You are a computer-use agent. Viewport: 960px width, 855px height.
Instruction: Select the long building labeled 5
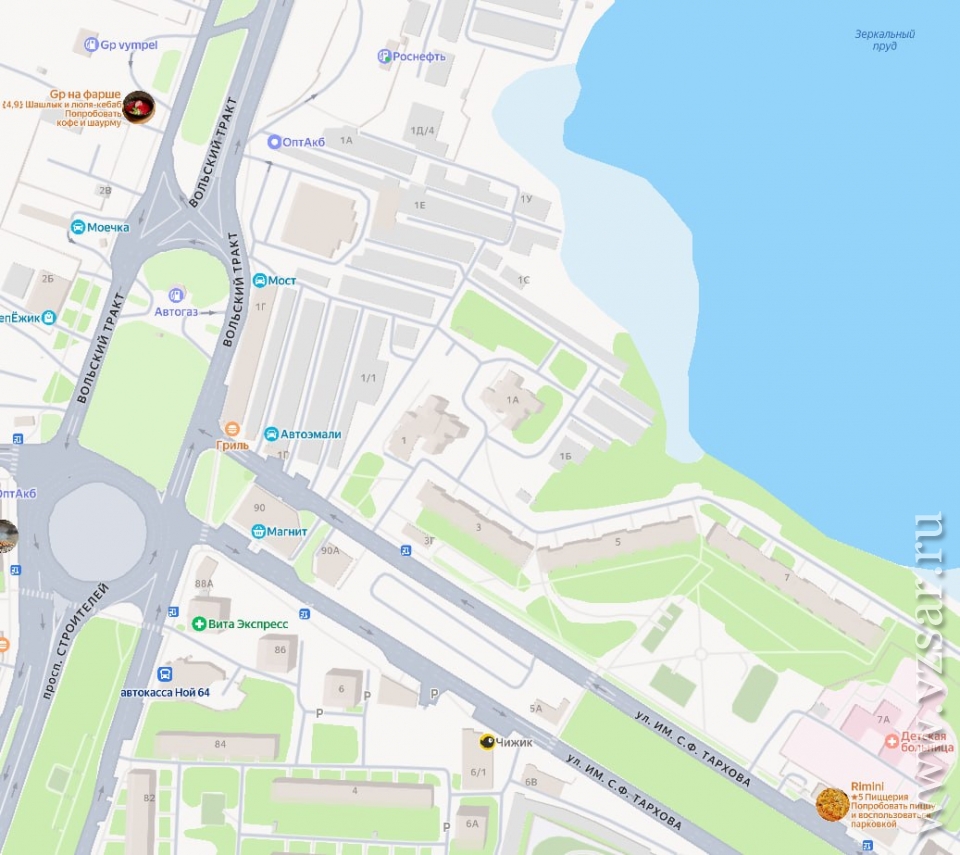(x=617, y=543)
